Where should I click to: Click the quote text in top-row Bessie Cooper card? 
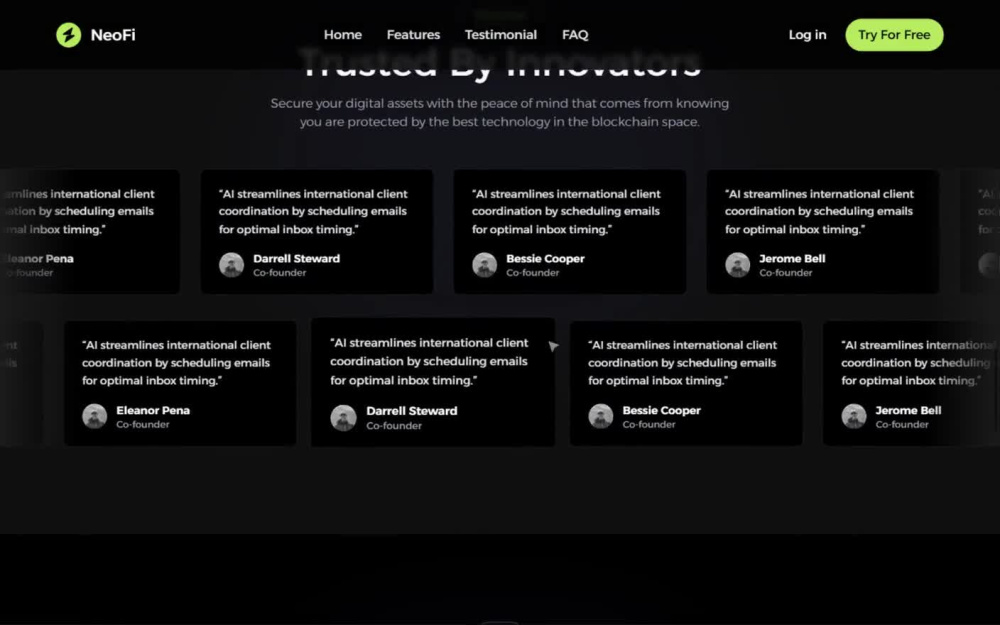tap(566, 211)
